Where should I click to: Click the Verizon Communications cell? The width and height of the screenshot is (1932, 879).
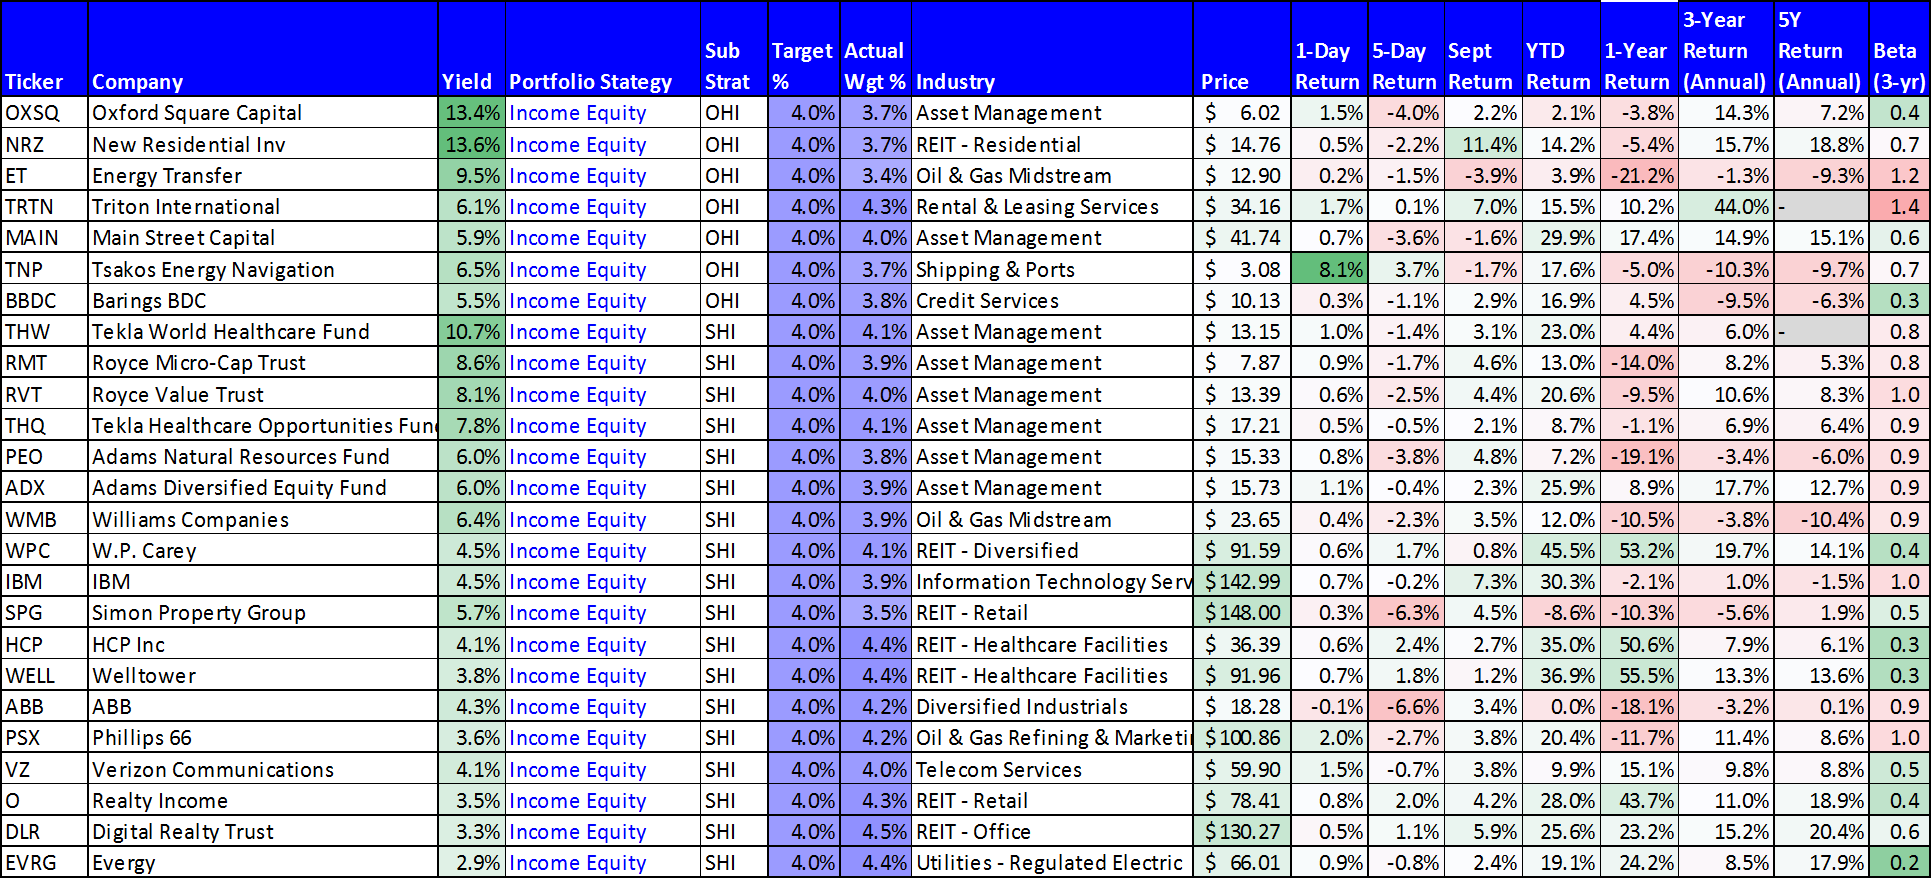[x=263, y=770]
